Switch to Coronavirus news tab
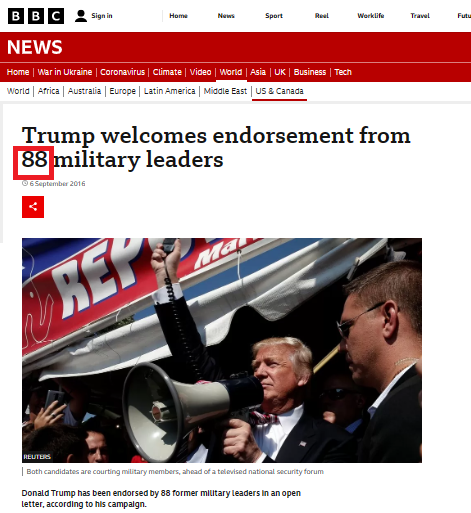 click(x=122, y=72)
